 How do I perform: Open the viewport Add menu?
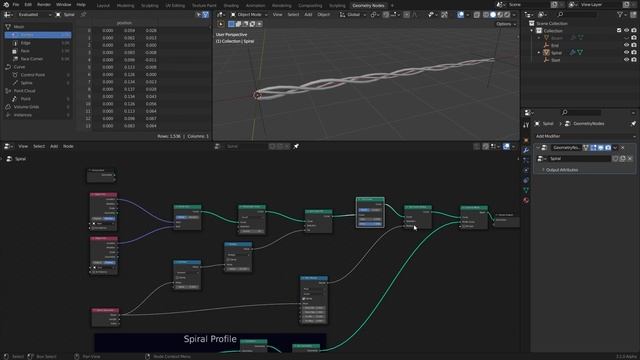pos(308,15)
